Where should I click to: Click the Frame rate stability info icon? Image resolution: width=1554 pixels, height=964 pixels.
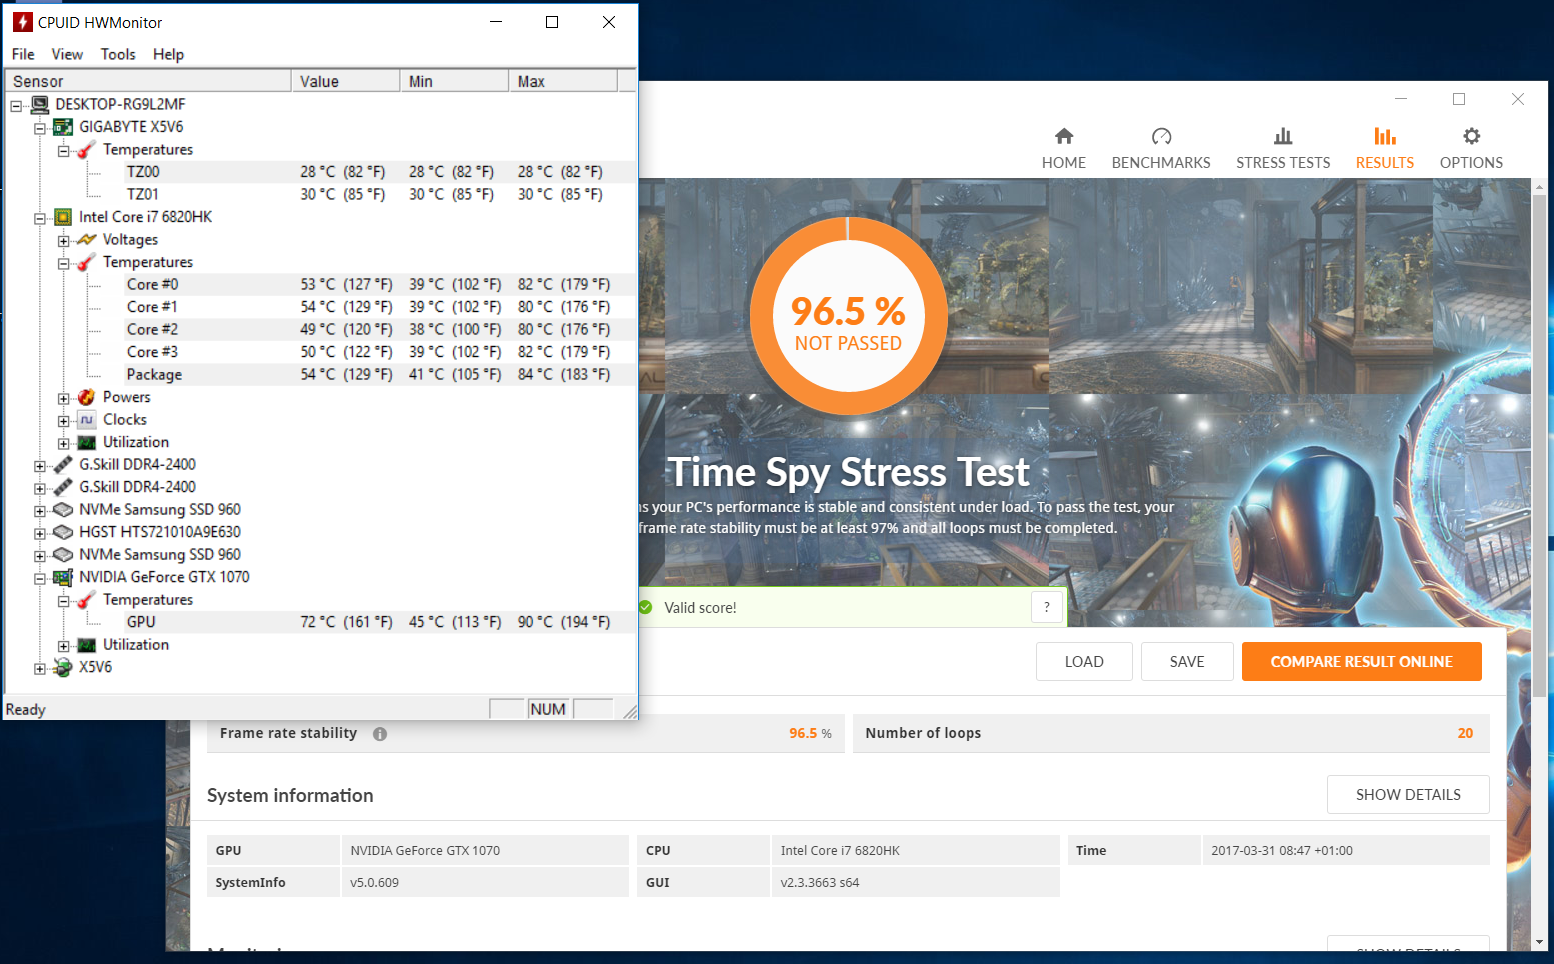(x=380, y=734)
